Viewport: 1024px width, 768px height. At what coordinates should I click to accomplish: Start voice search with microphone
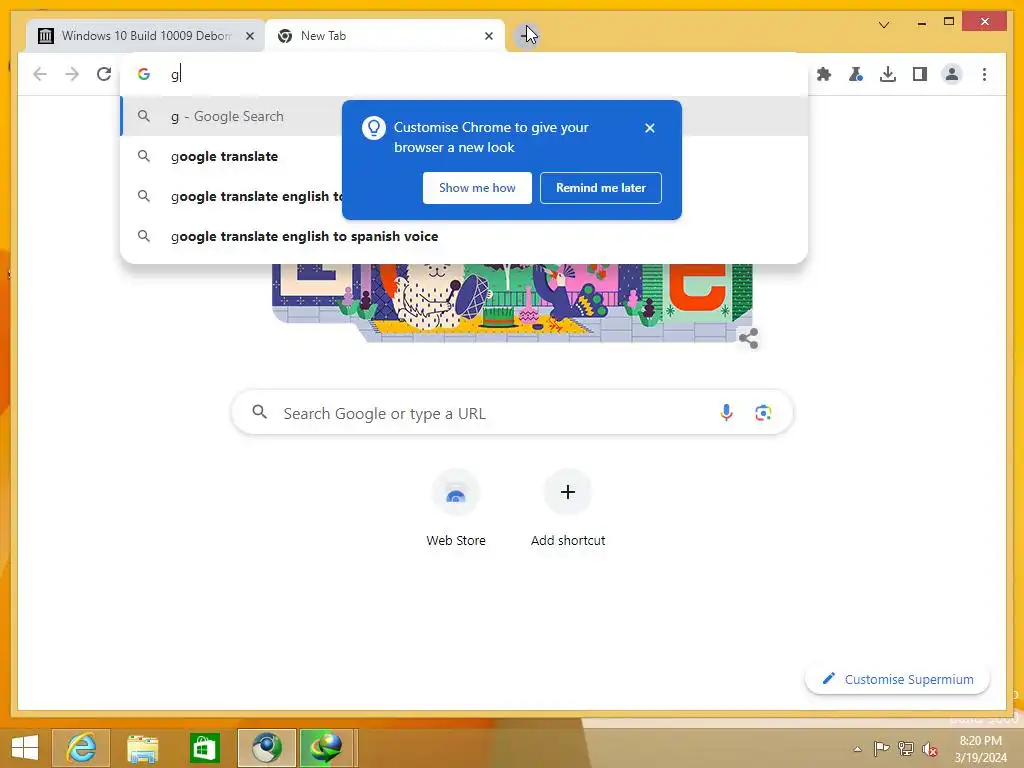(x=726, y=413)
